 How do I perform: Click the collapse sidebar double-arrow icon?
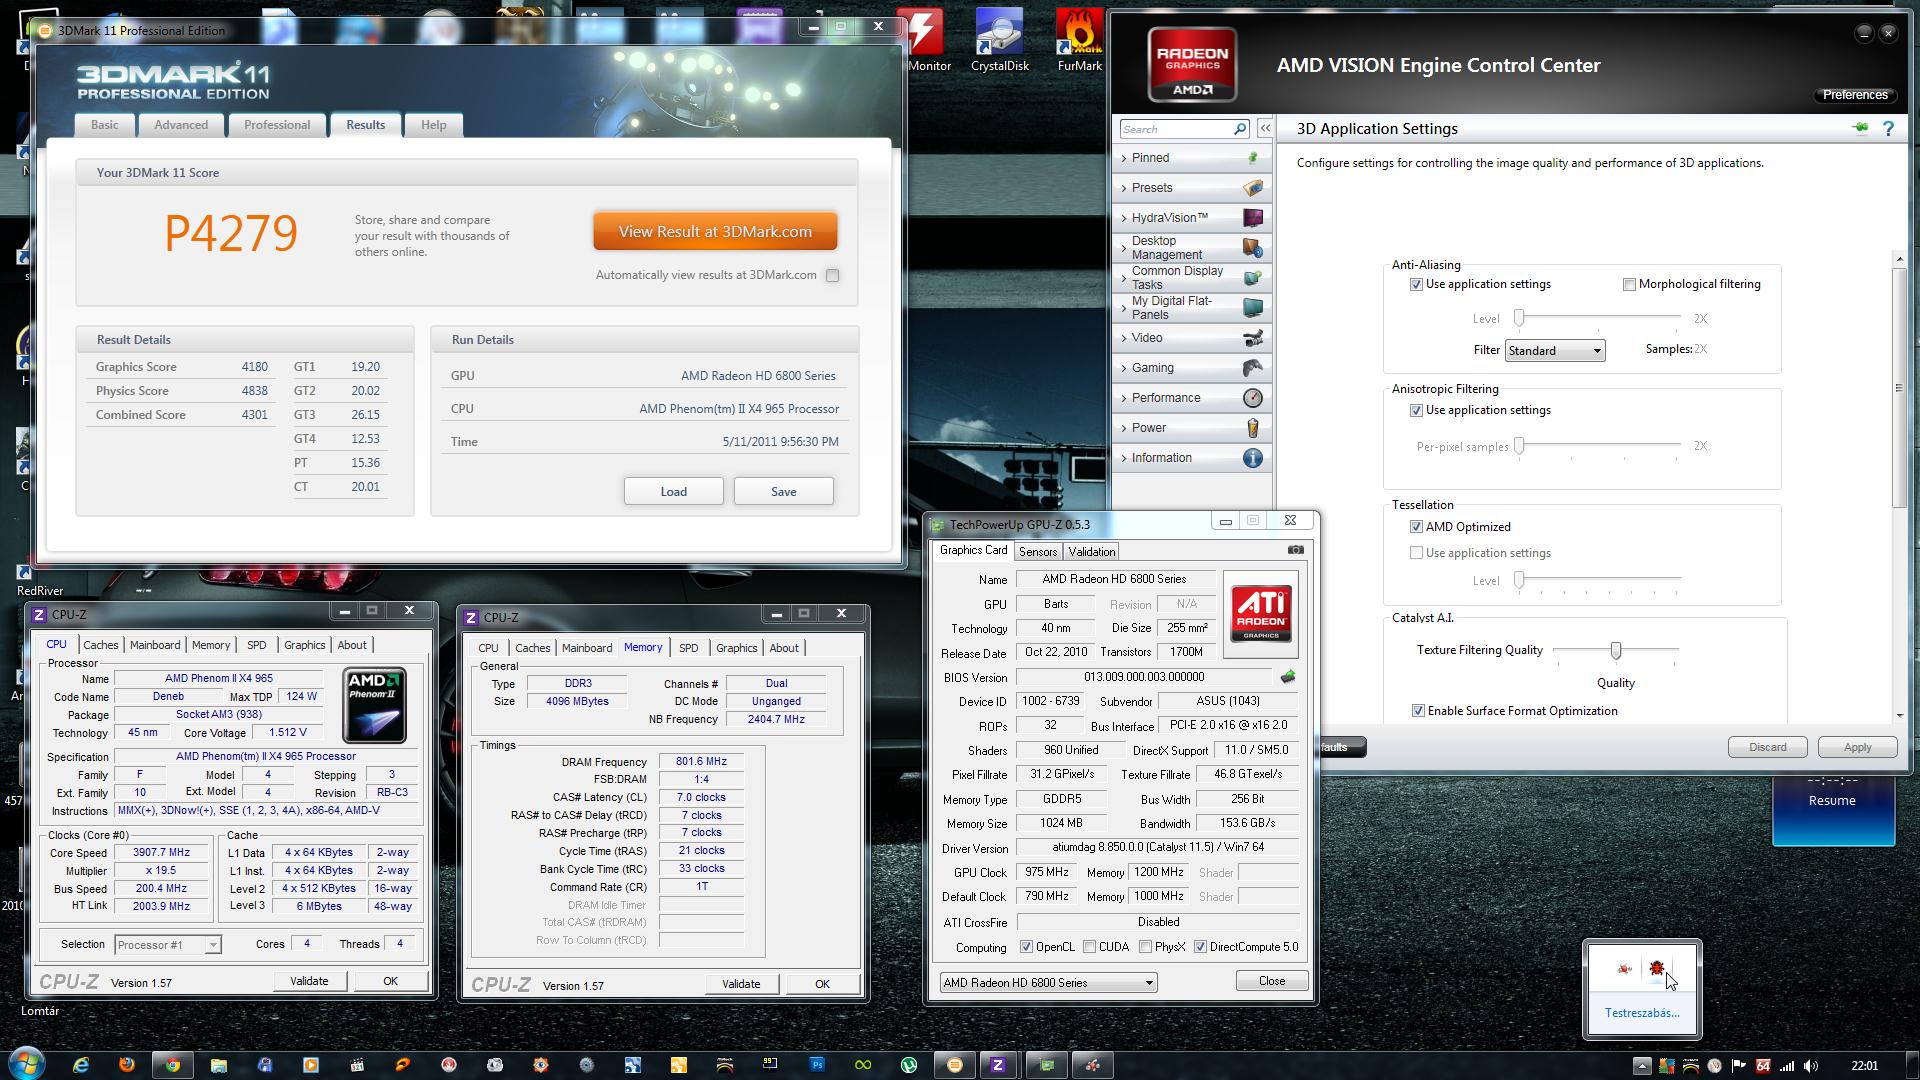coord(1265,129)
